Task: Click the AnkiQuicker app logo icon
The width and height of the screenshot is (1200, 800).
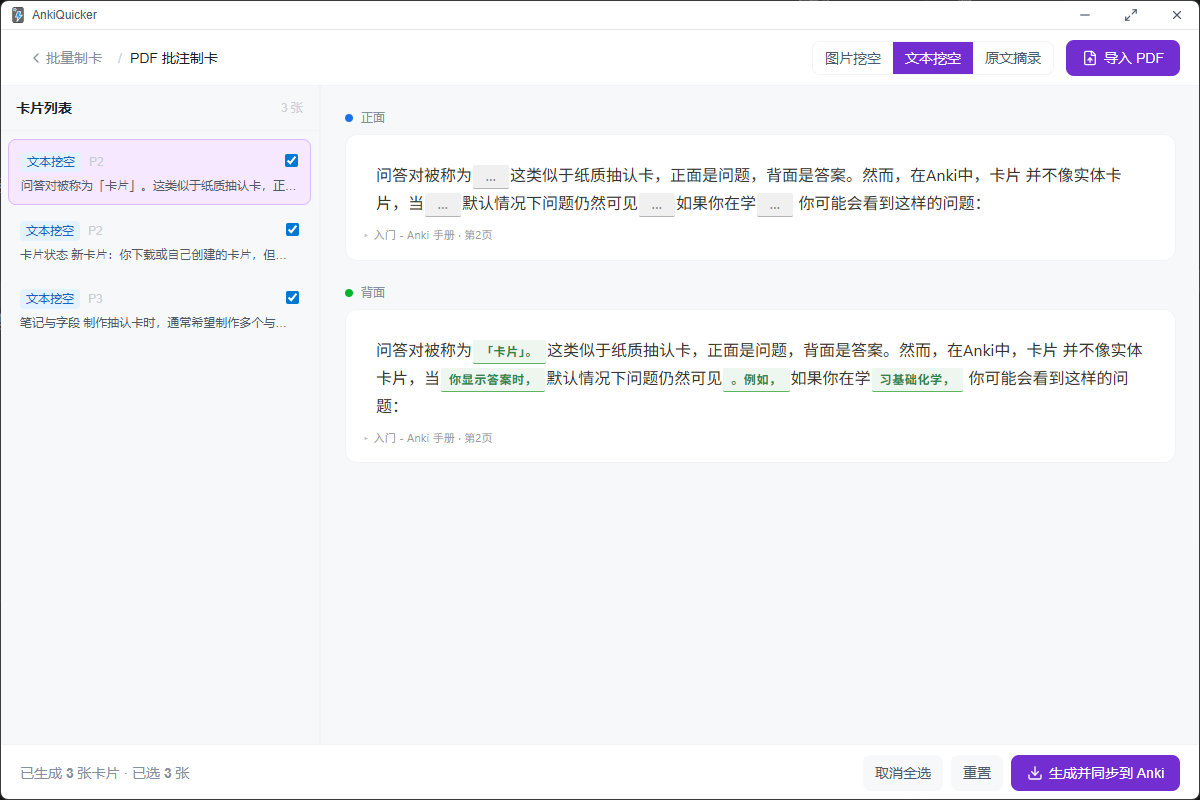Action: (18, 15)
